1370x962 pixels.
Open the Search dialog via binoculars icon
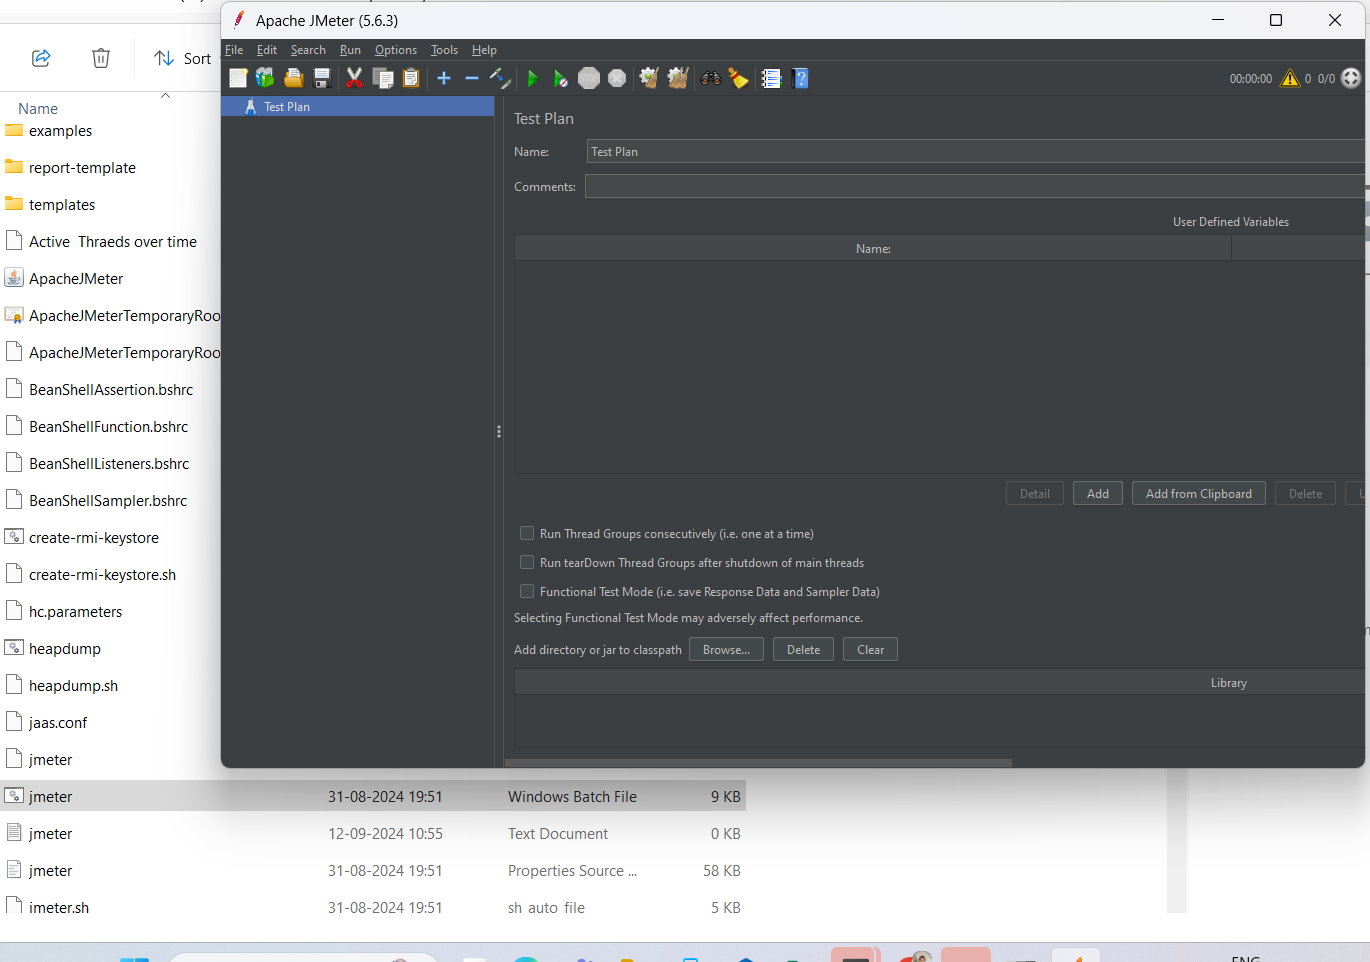(710, 78)
